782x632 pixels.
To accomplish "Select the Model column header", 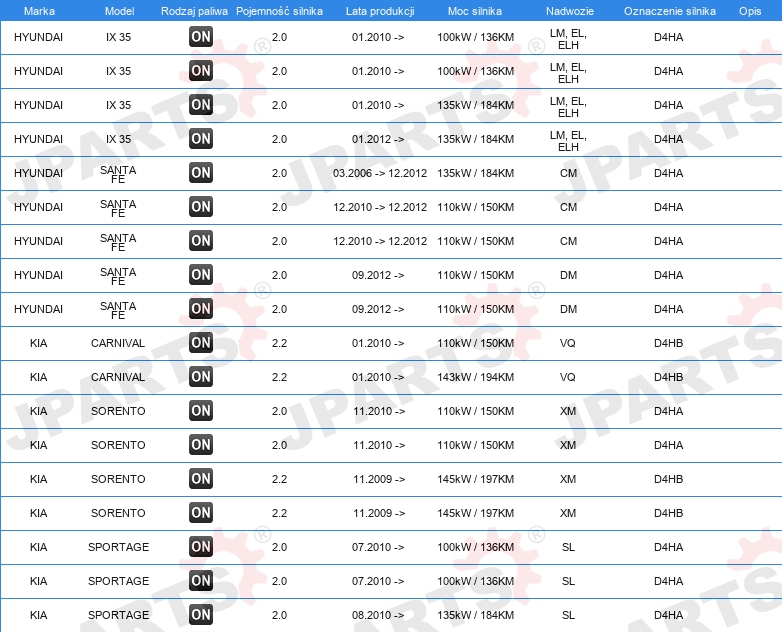I will tap(119, 11).
